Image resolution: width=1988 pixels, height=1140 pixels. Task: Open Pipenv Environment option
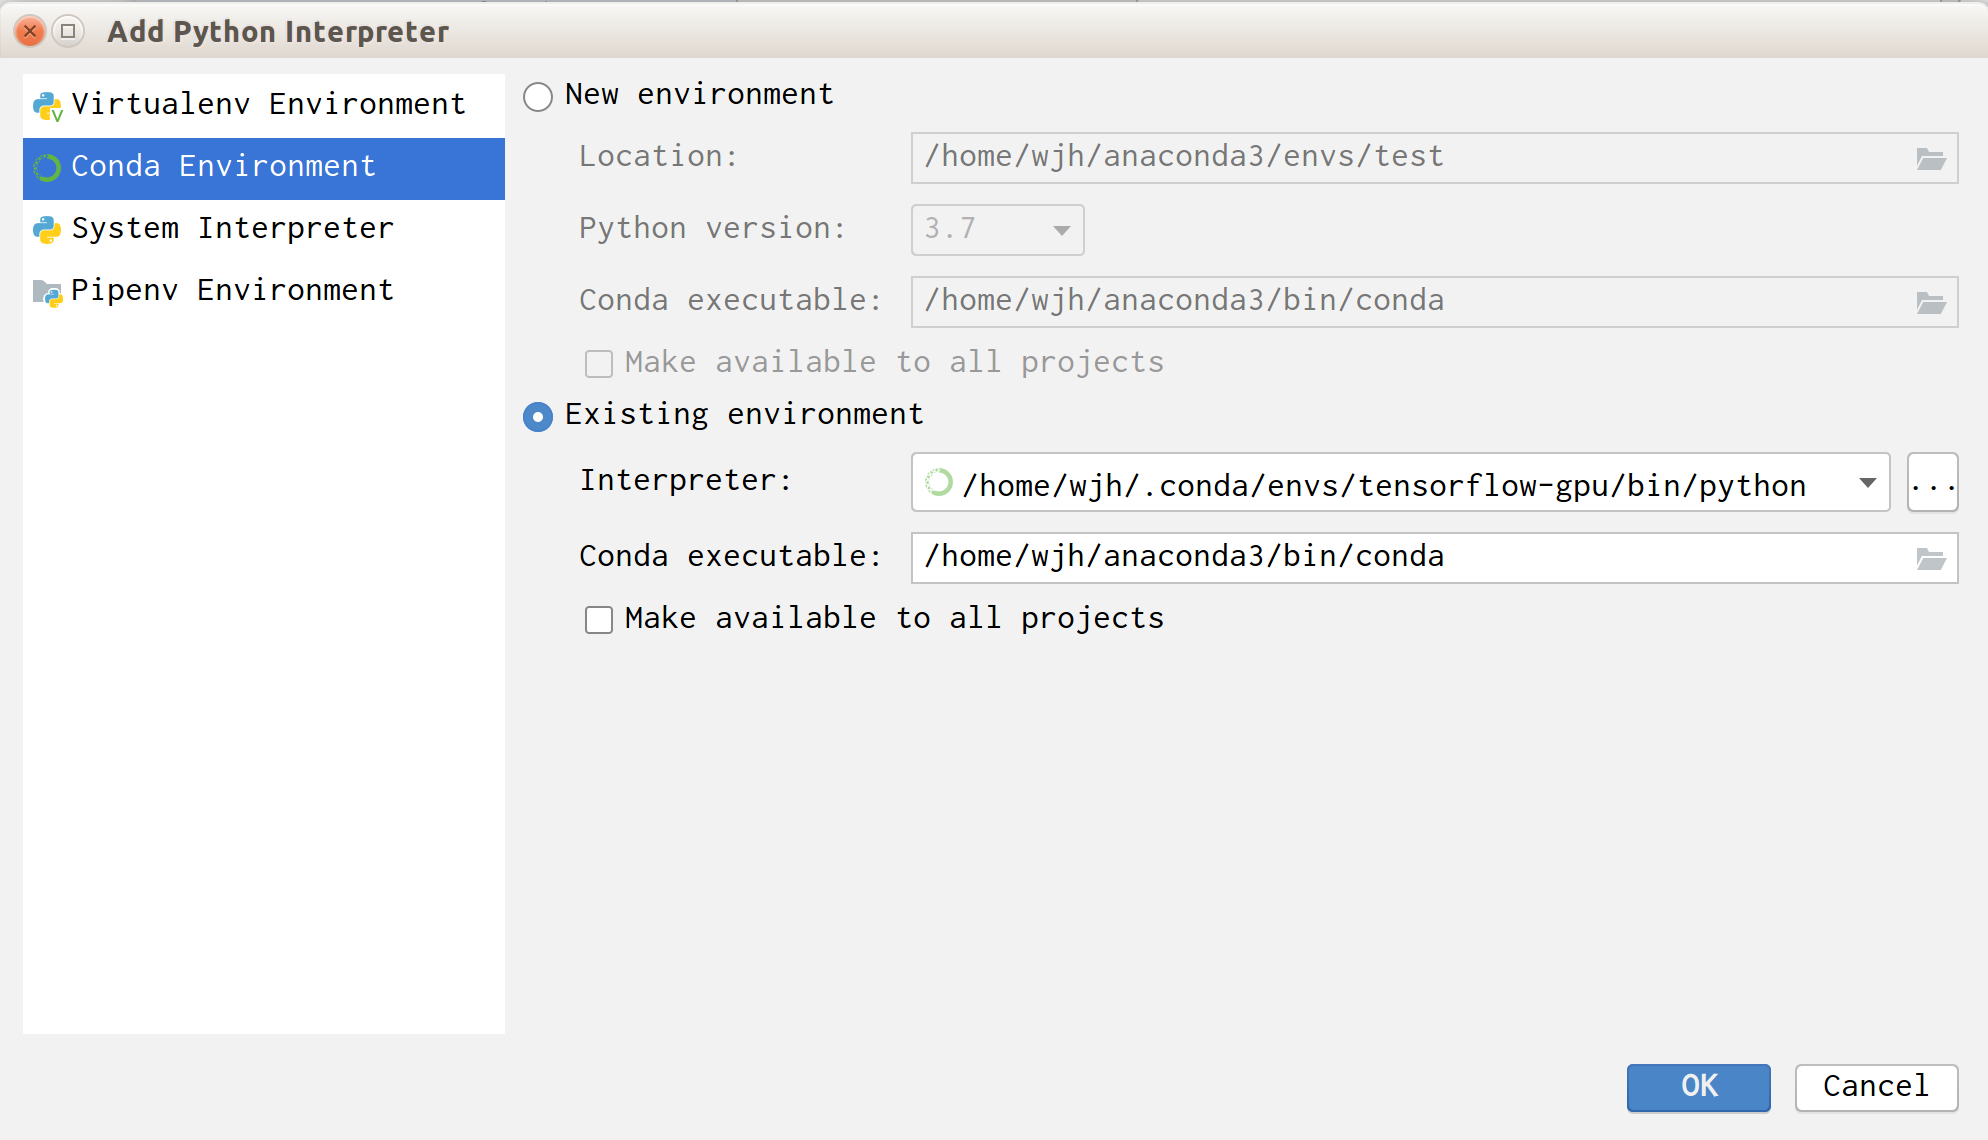click(264, 291)
